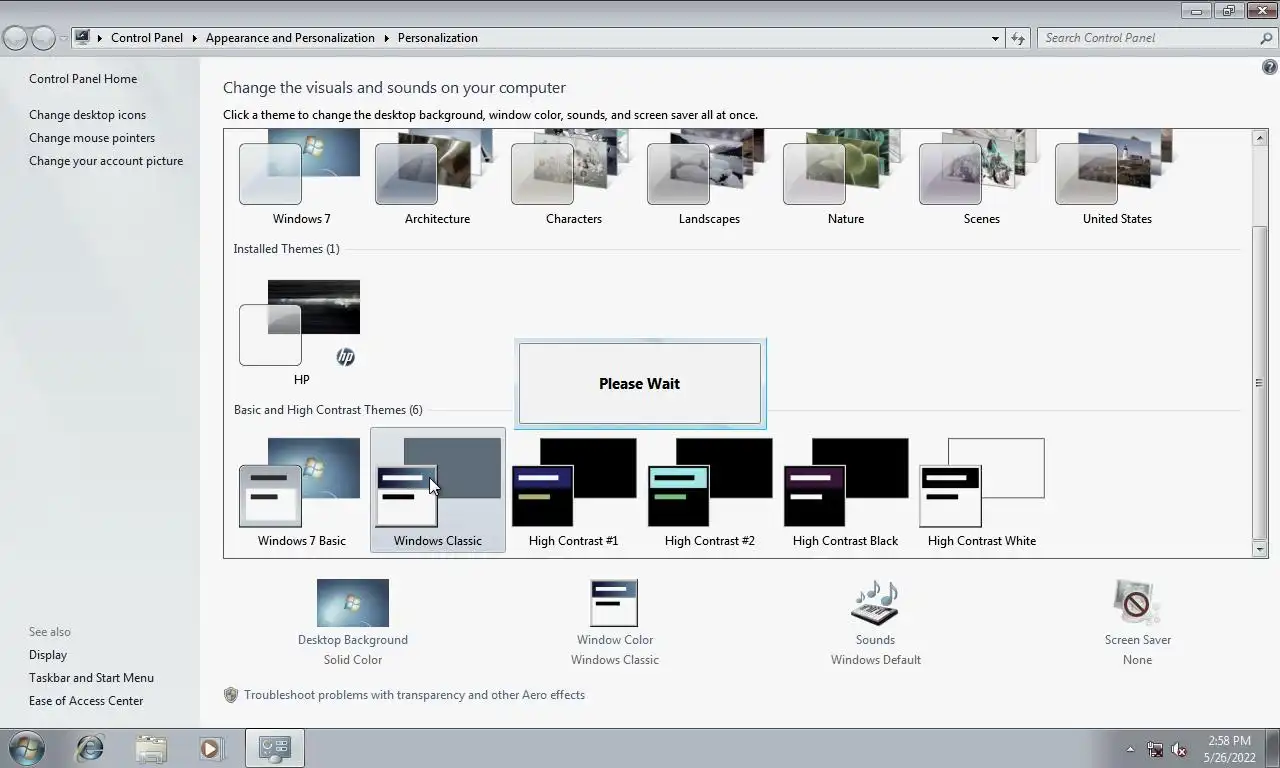Open the Desktop Background settings icon
This screenshot has height=768, width=1280.
coord(352,603)
